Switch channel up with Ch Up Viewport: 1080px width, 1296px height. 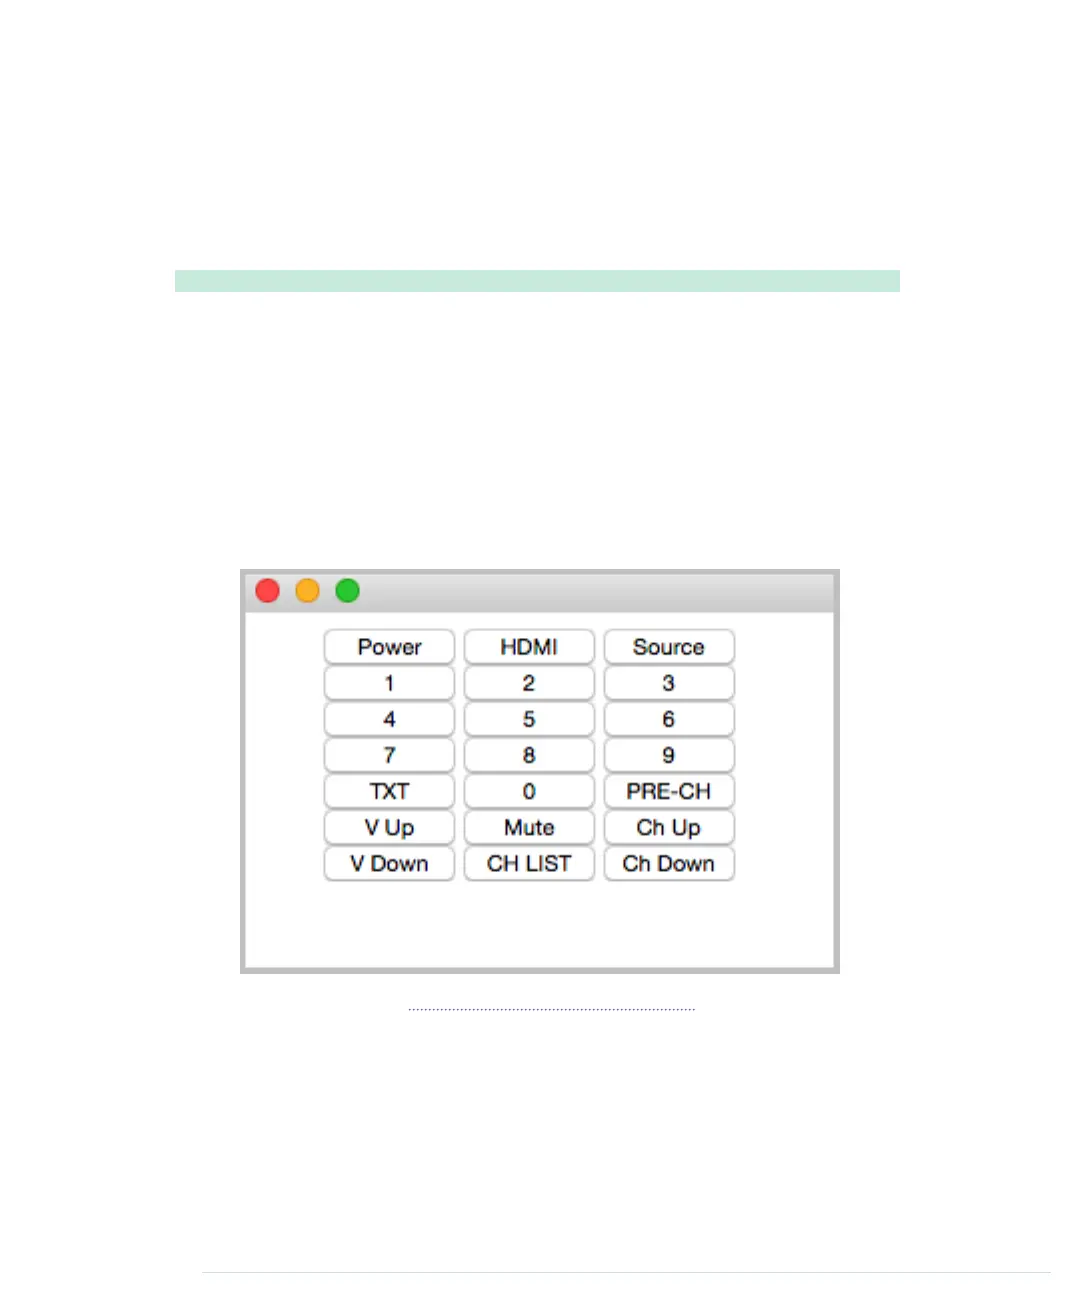click(x=669, y=827)
